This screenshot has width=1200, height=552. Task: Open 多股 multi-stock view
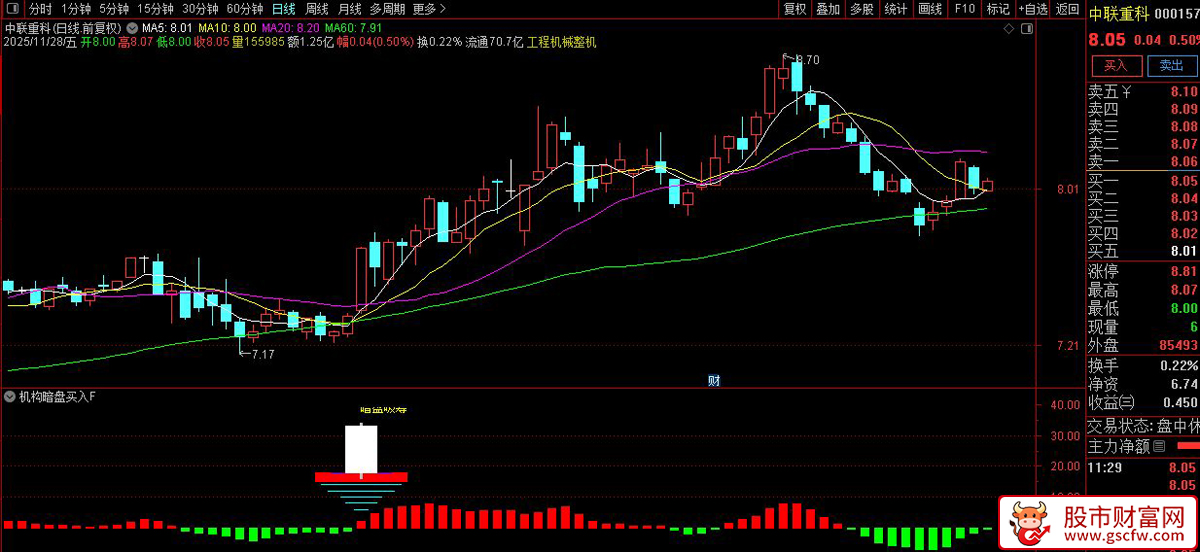pos(861,9)
